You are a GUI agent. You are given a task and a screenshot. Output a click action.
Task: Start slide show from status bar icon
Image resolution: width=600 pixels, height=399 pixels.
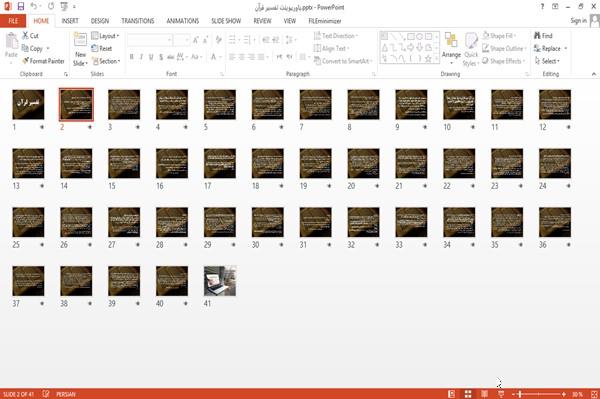tap(501, 394)
